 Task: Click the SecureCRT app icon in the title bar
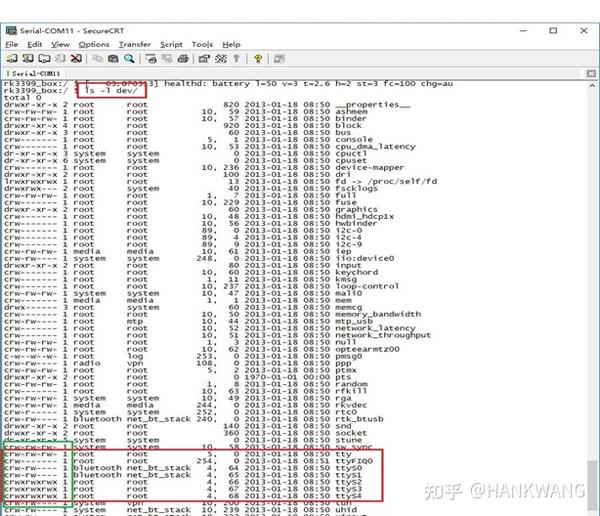point(11,31)
